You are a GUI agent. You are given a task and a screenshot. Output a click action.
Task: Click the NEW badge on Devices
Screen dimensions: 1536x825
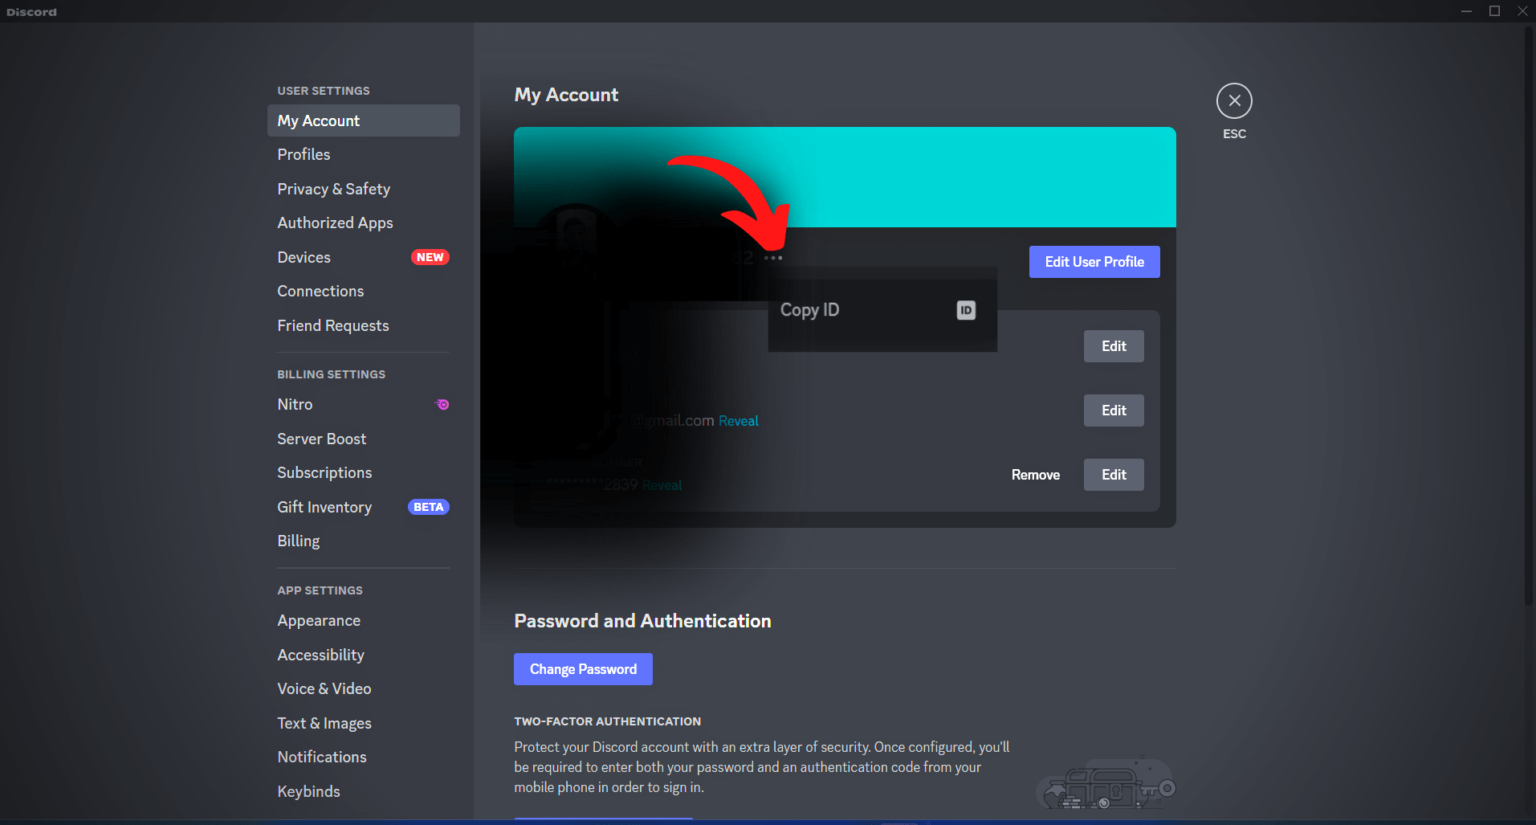coord(430,257)
